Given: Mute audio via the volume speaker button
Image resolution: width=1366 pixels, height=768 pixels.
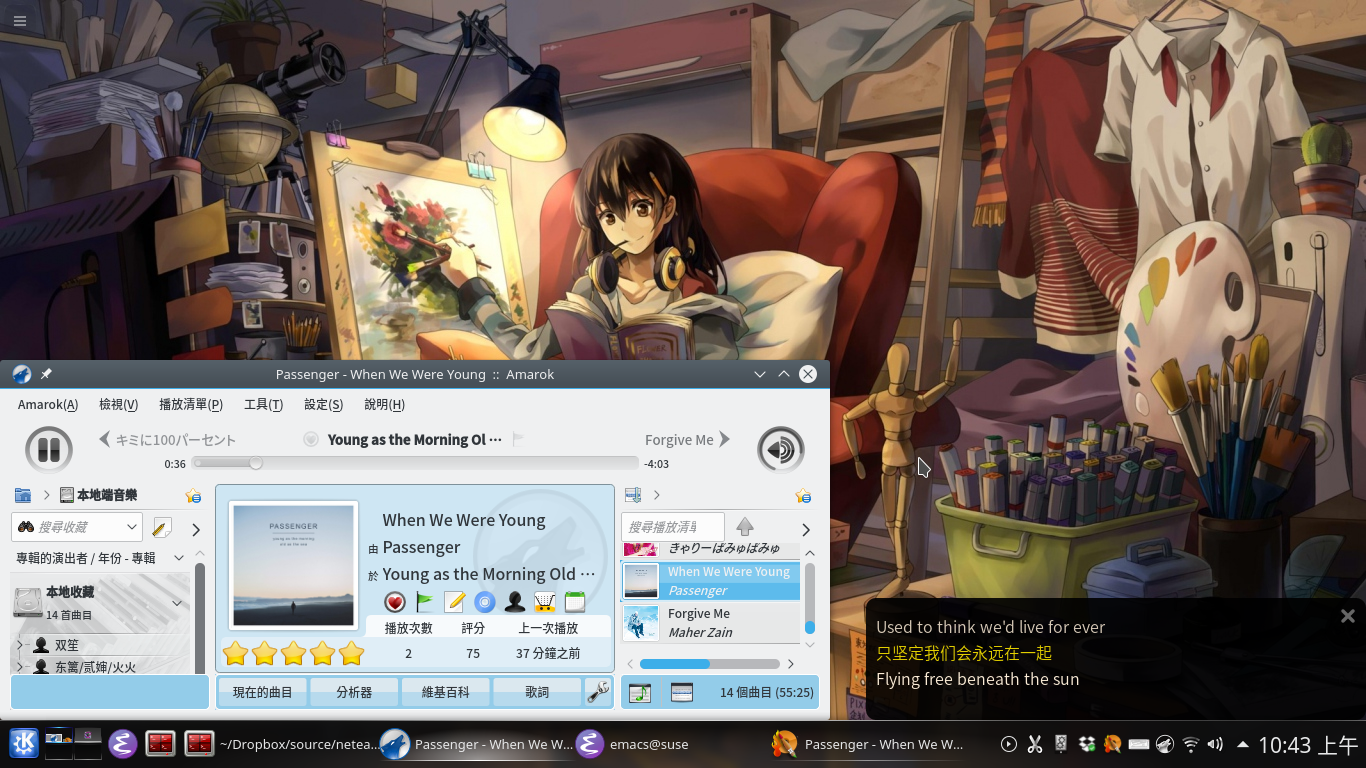Looking at the screenshot, I should [781, 450].
